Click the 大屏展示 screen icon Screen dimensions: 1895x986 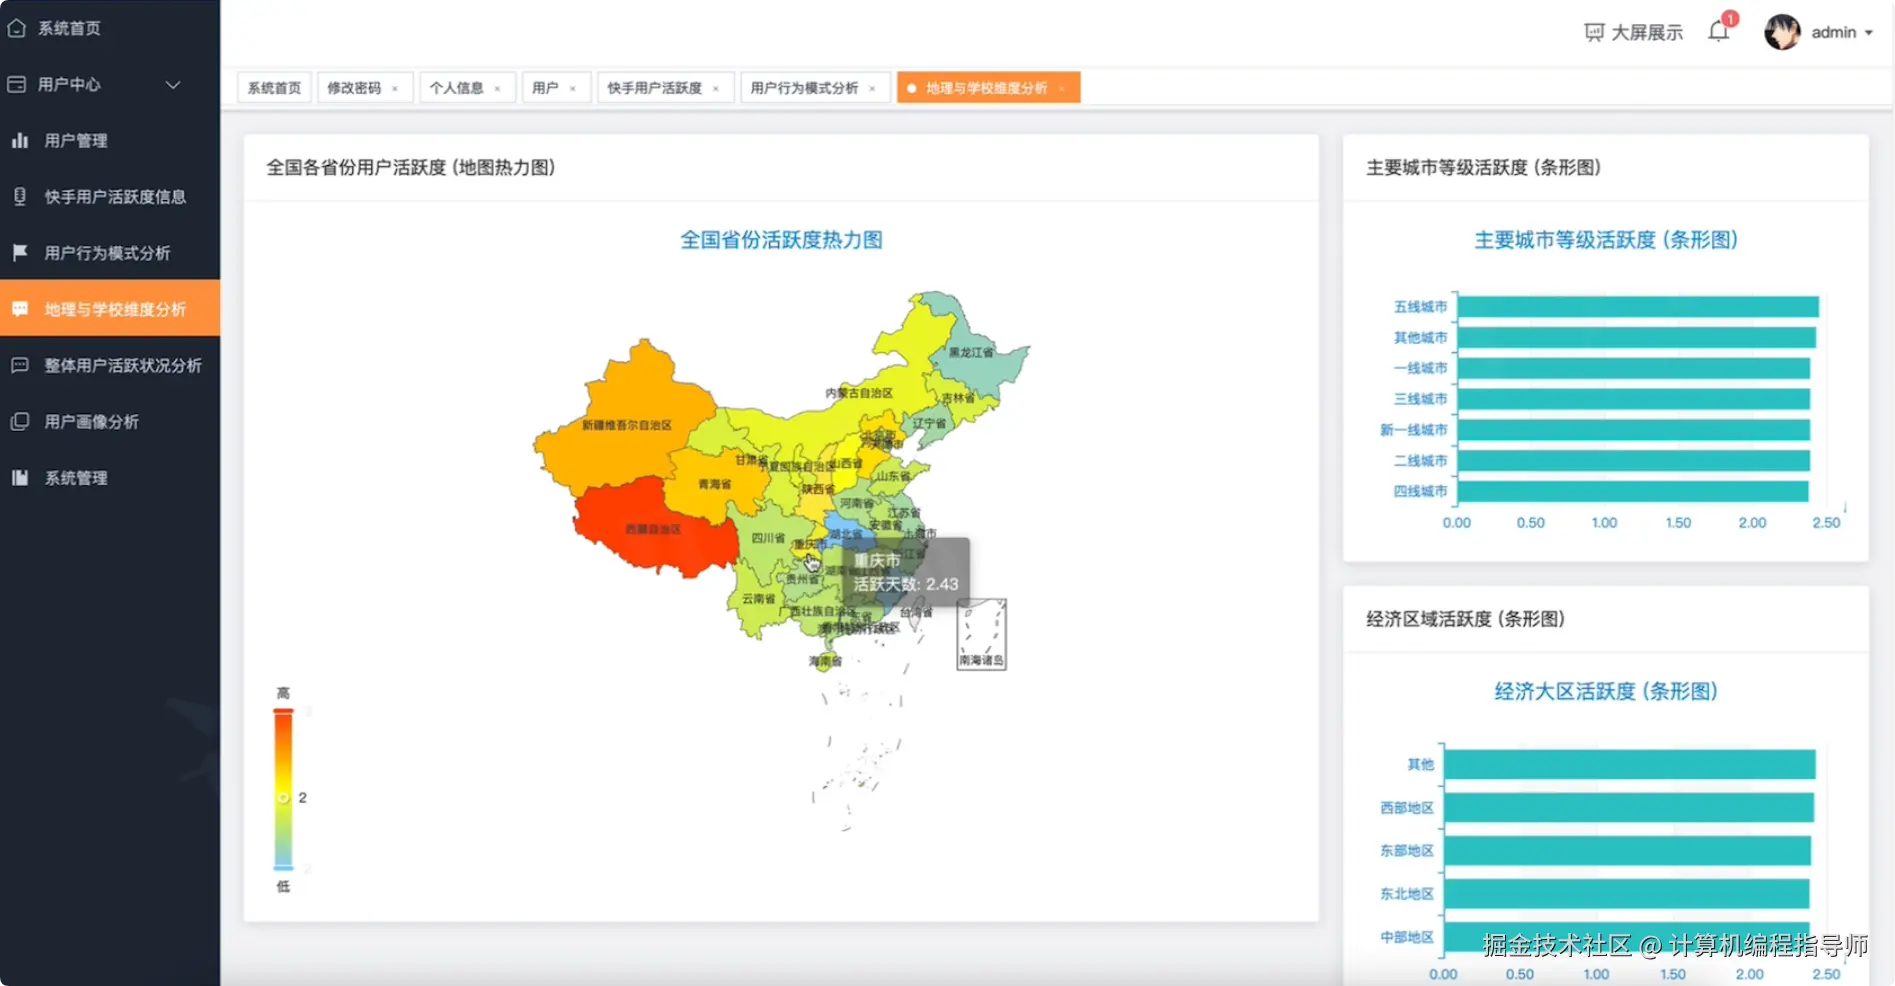[x=1593, y=31]
